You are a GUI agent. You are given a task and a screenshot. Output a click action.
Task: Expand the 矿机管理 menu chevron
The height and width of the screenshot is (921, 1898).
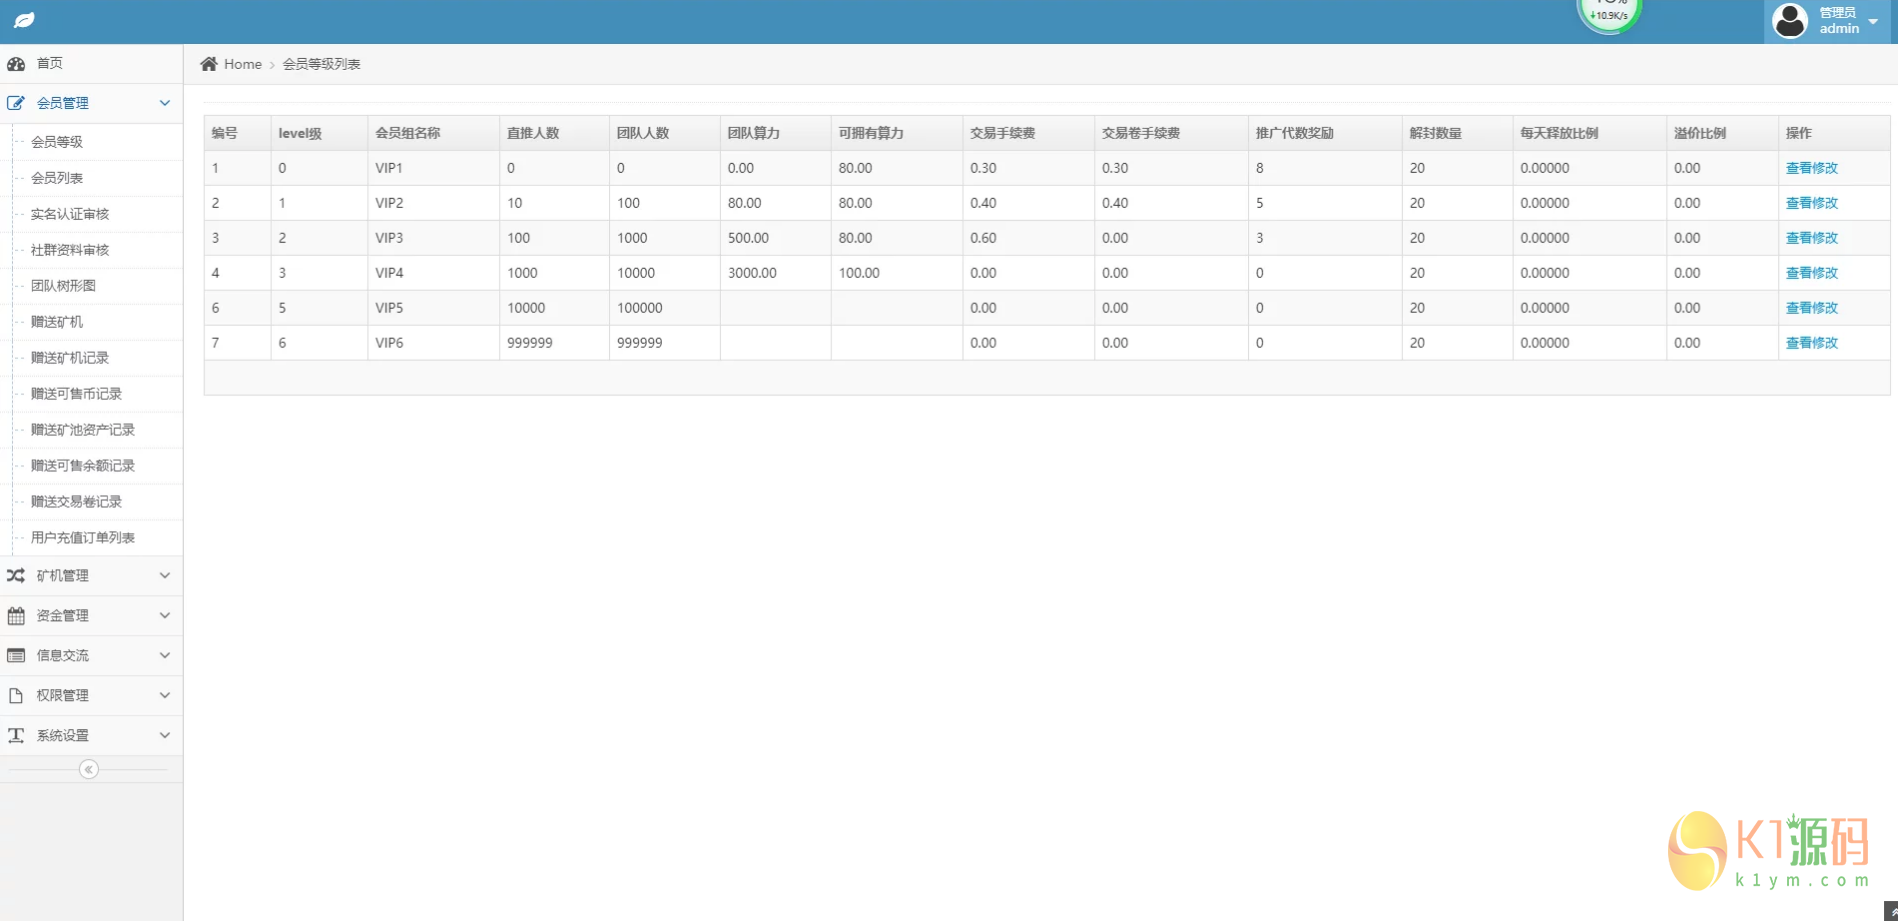click(x=165, y=575)
